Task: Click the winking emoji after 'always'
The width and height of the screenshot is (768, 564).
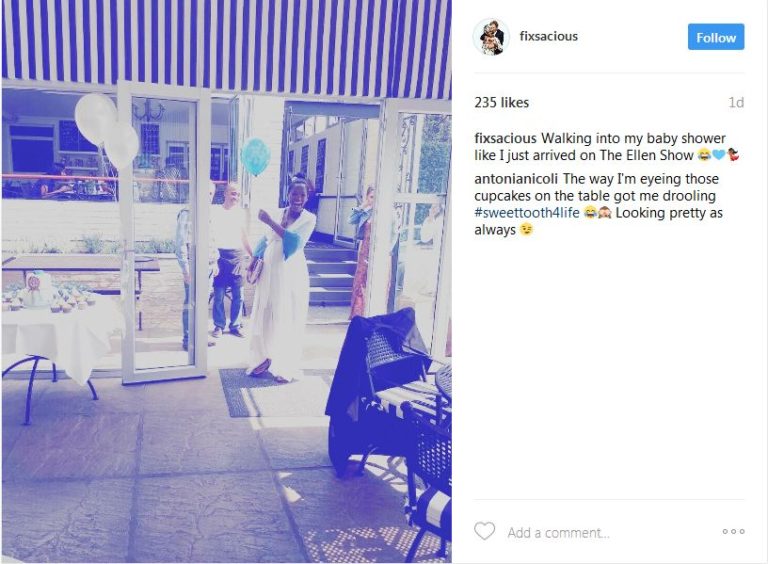Action: coord(526,230)
